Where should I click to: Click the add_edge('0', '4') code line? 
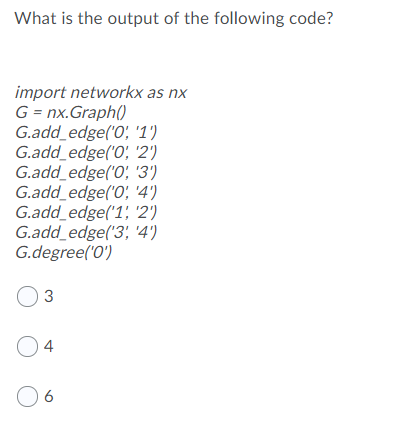(86, 193)
